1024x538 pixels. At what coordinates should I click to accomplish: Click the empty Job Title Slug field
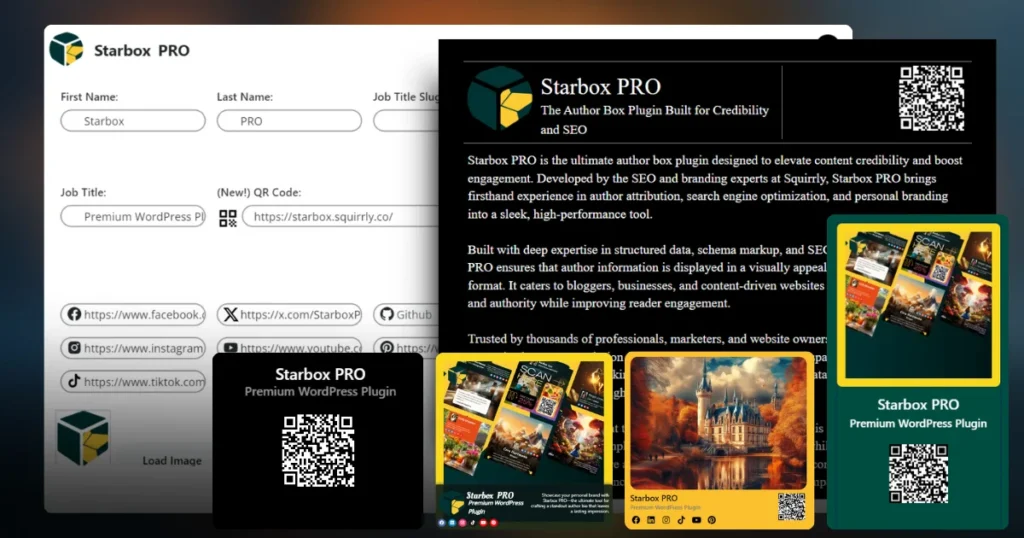click(406, 121)
